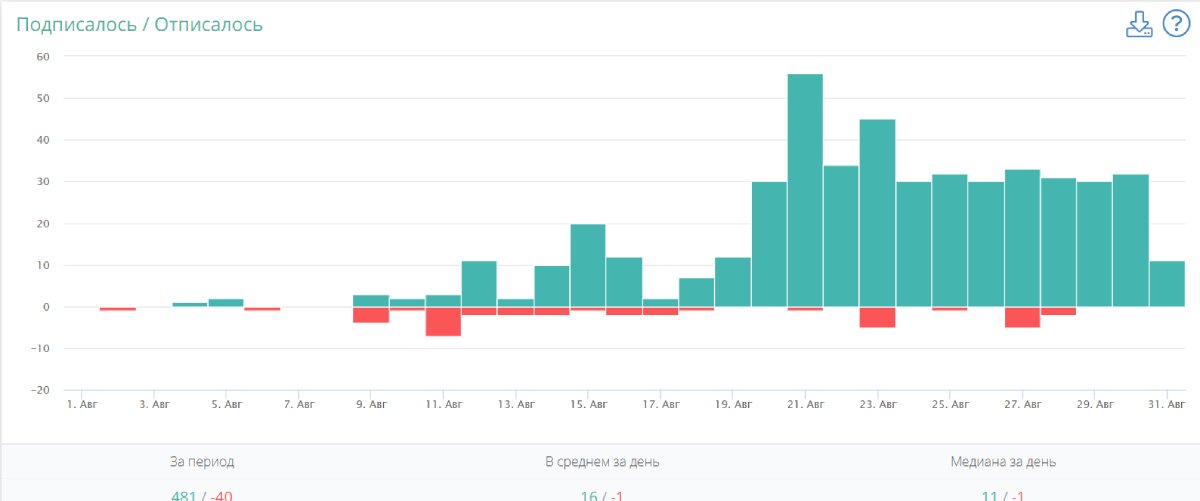Click the Медиана за день label

point(1003,462)
